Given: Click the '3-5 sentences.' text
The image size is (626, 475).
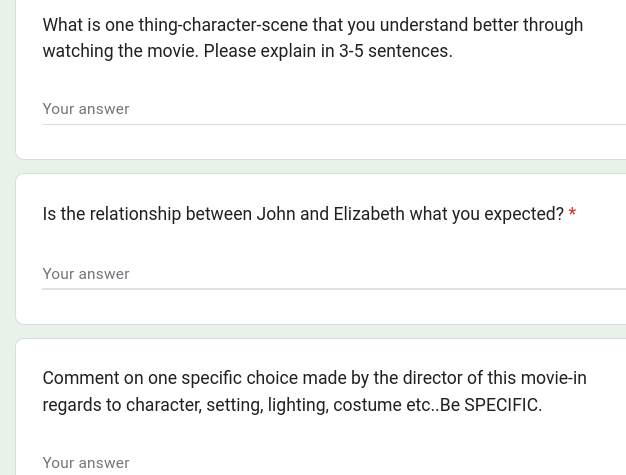Looking at the screenshot, I should pos(396,51).
